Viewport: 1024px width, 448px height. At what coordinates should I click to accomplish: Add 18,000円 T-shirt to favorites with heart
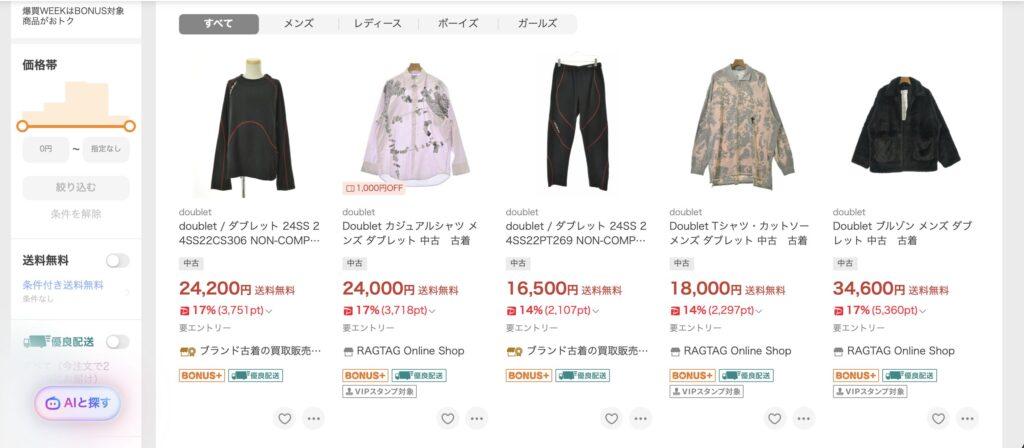coord(775,419)
